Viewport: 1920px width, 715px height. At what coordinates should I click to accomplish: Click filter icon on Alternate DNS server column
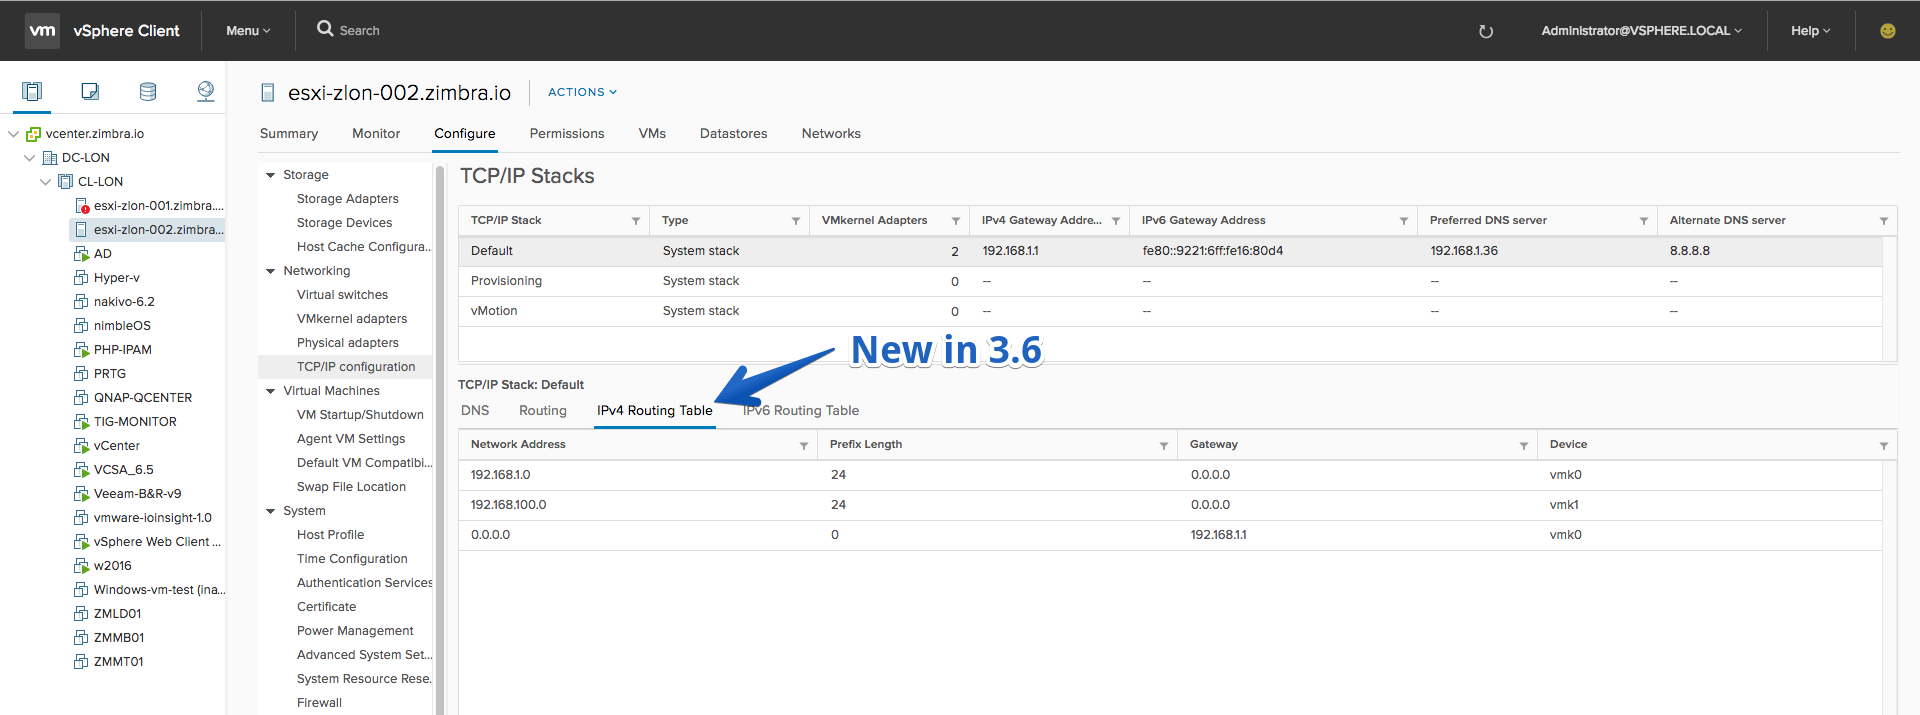(1884, 221)
